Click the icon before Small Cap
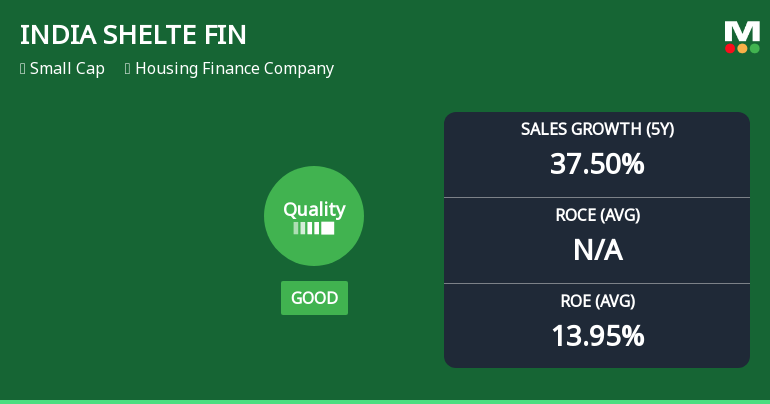Image resolution: width=770 pixels, height=404 pixels. click(22, 69)
